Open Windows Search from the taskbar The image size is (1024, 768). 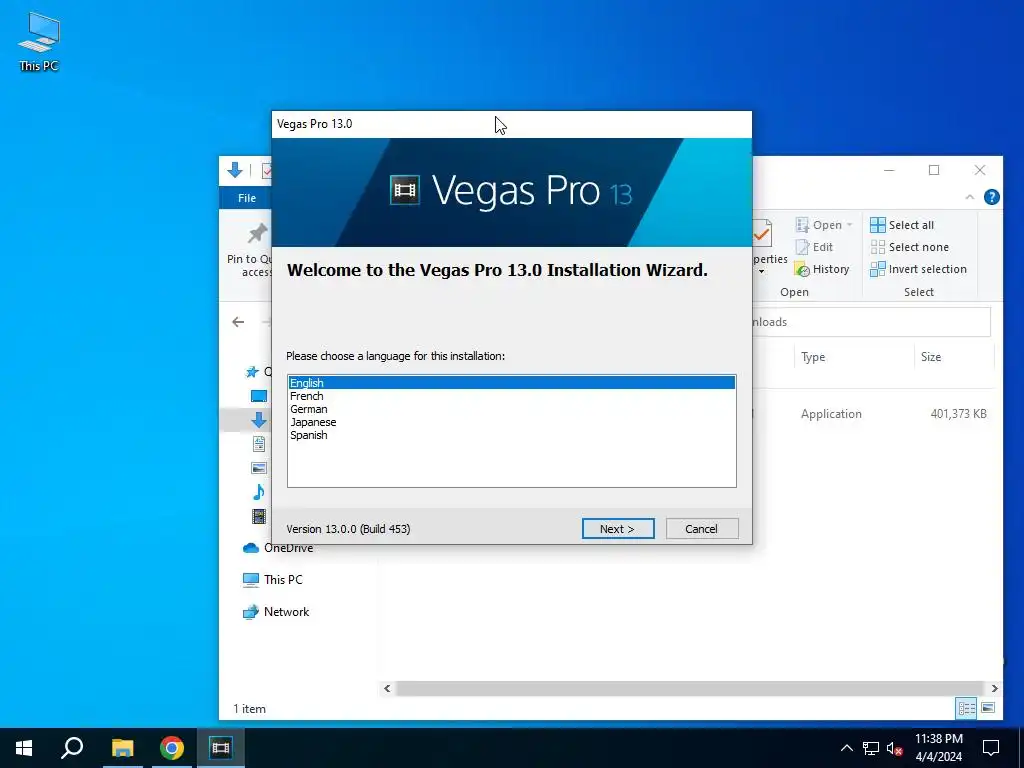click(x=72, y=748)
